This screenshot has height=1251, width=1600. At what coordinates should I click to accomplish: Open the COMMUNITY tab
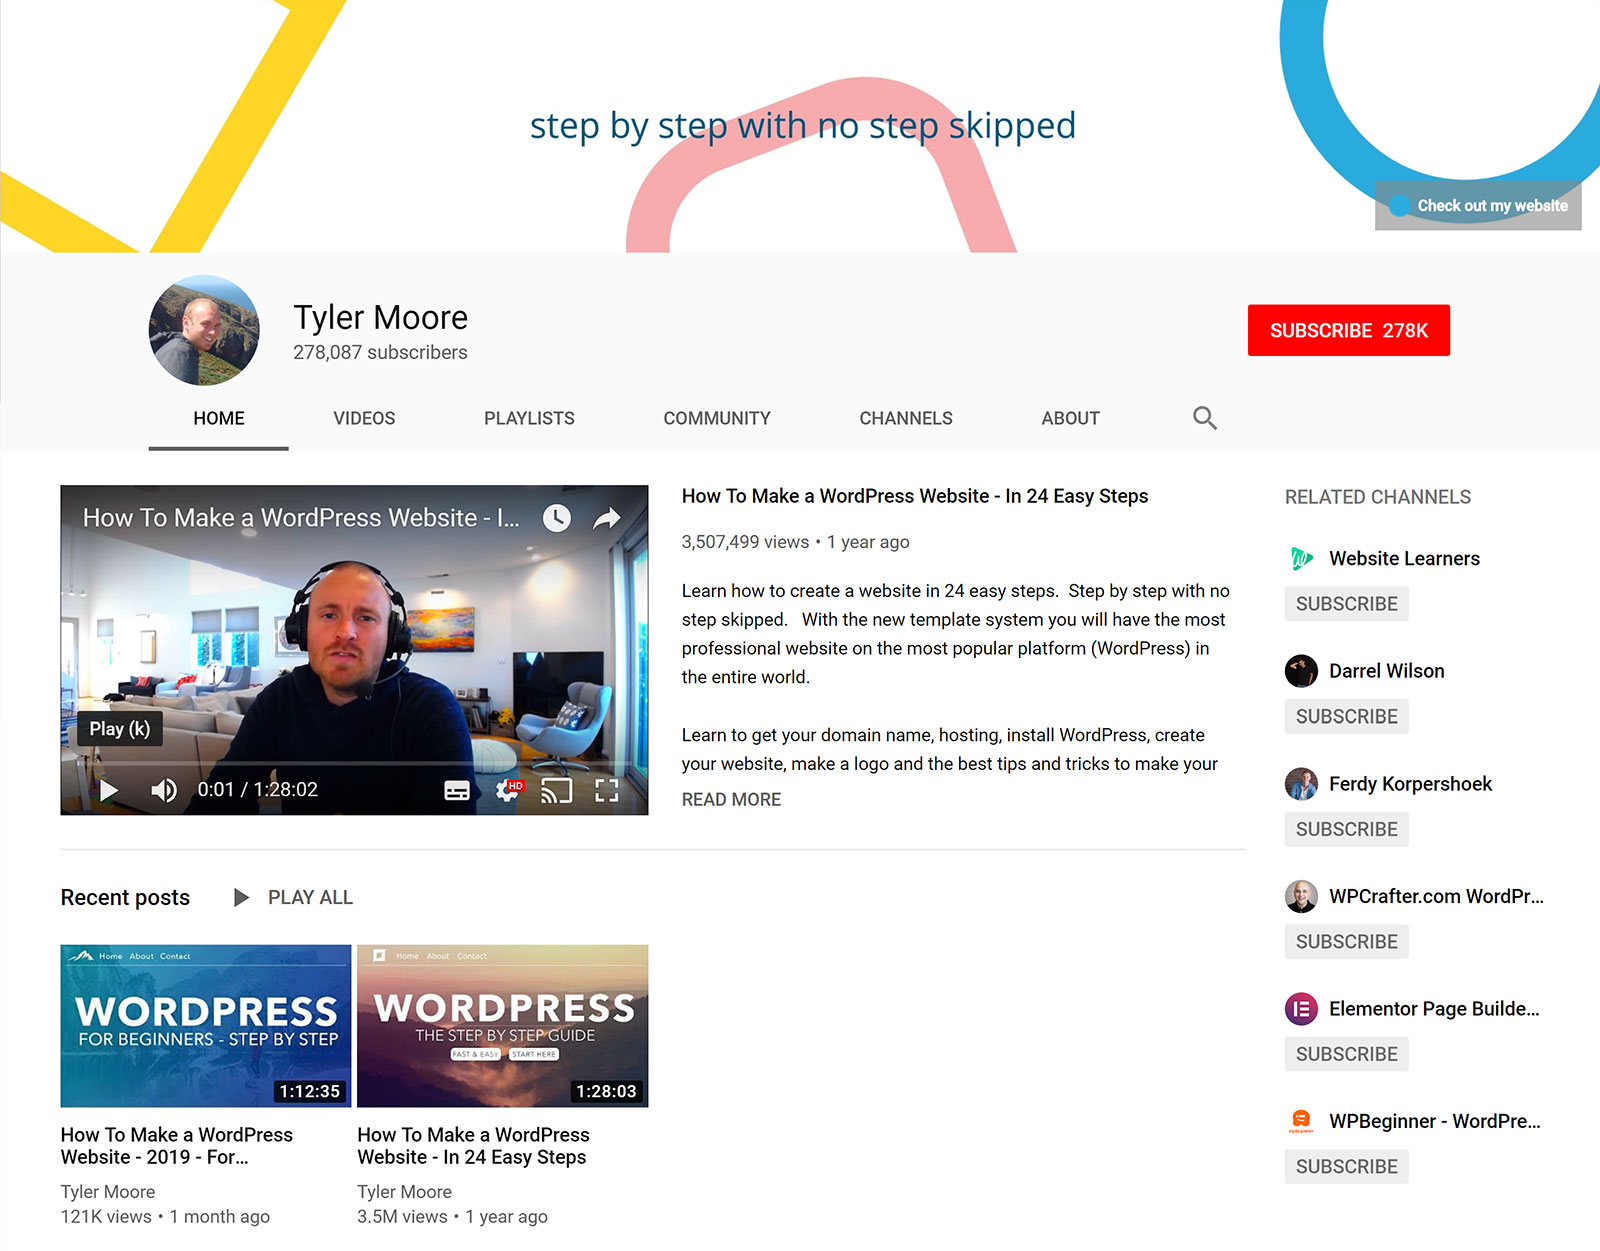click(717, 418)
